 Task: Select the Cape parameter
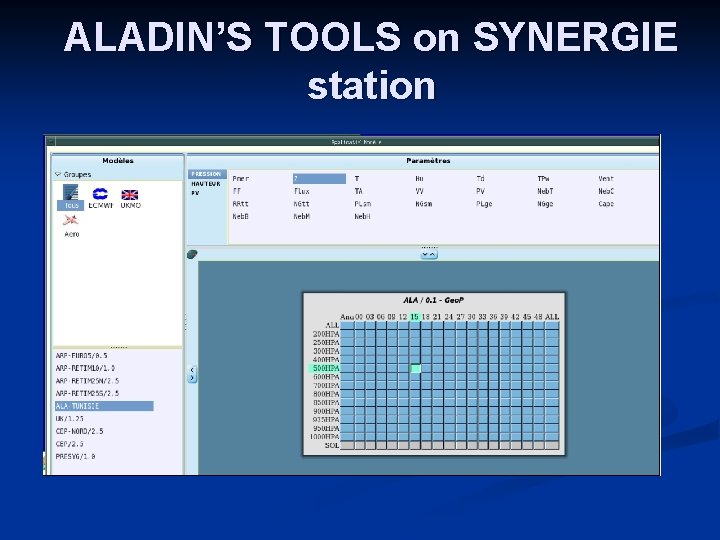click(x=606, y=203)
